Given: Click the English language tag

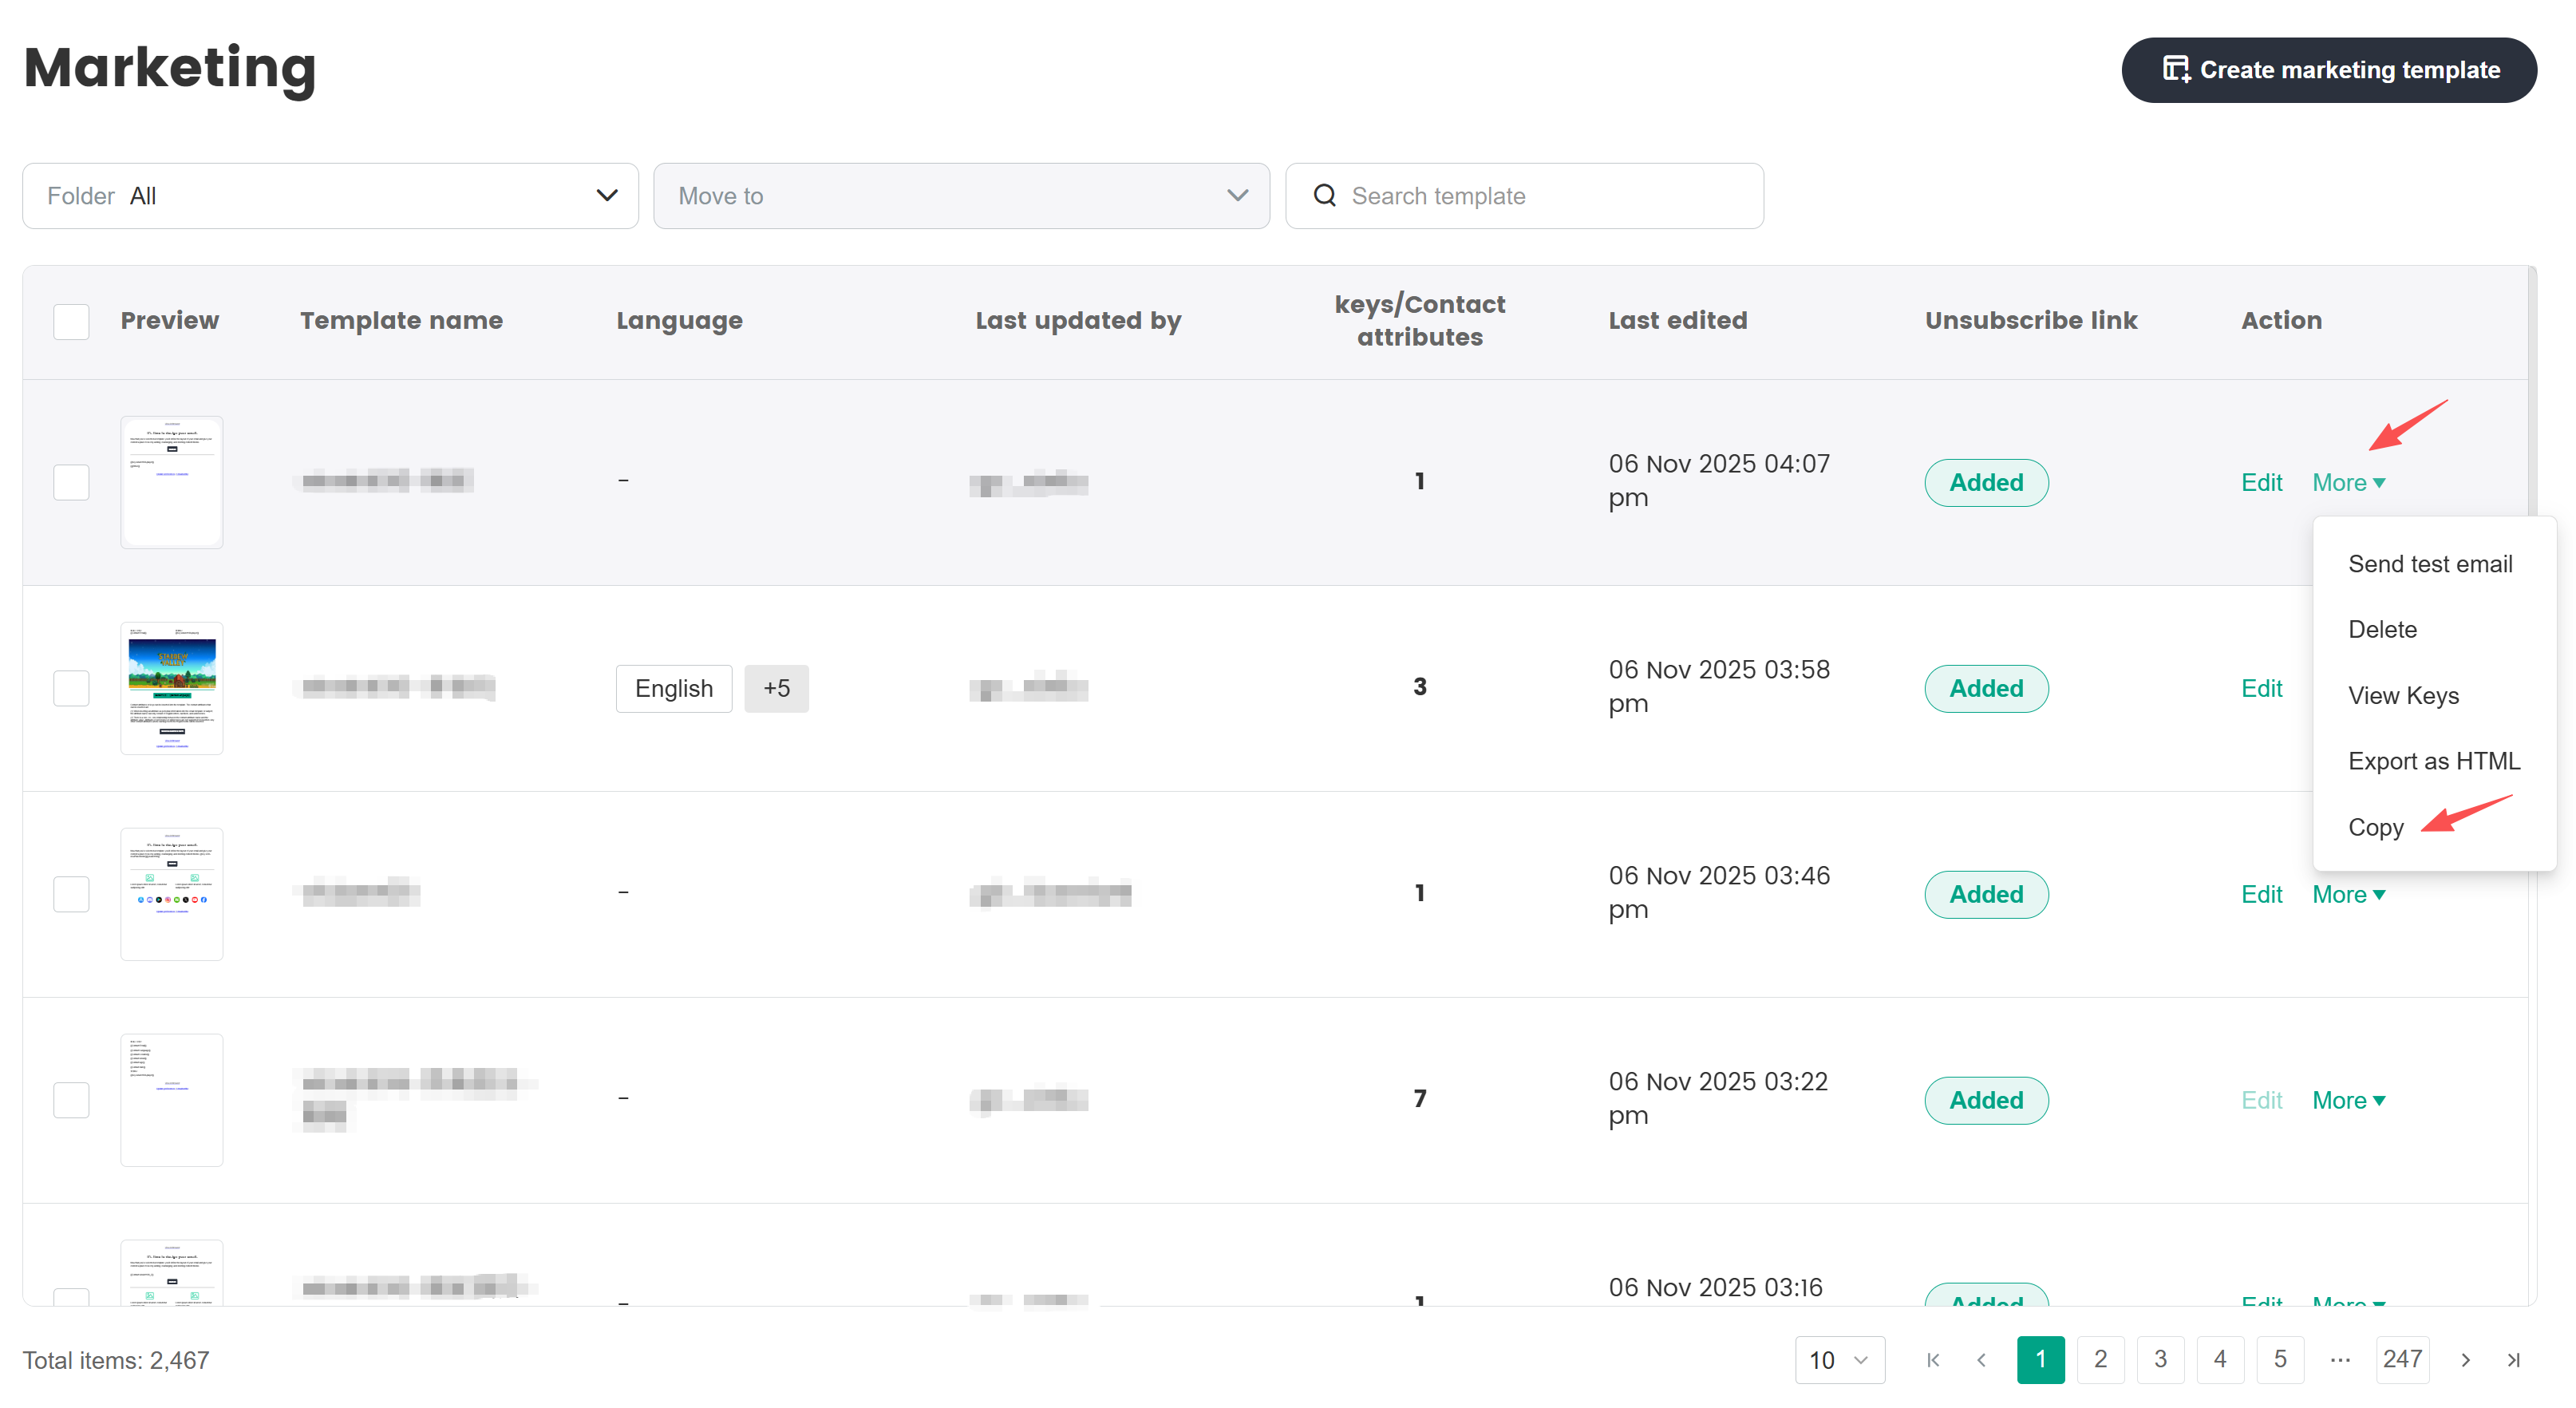Looking at the screenshot, I should [x=673, y=688].
